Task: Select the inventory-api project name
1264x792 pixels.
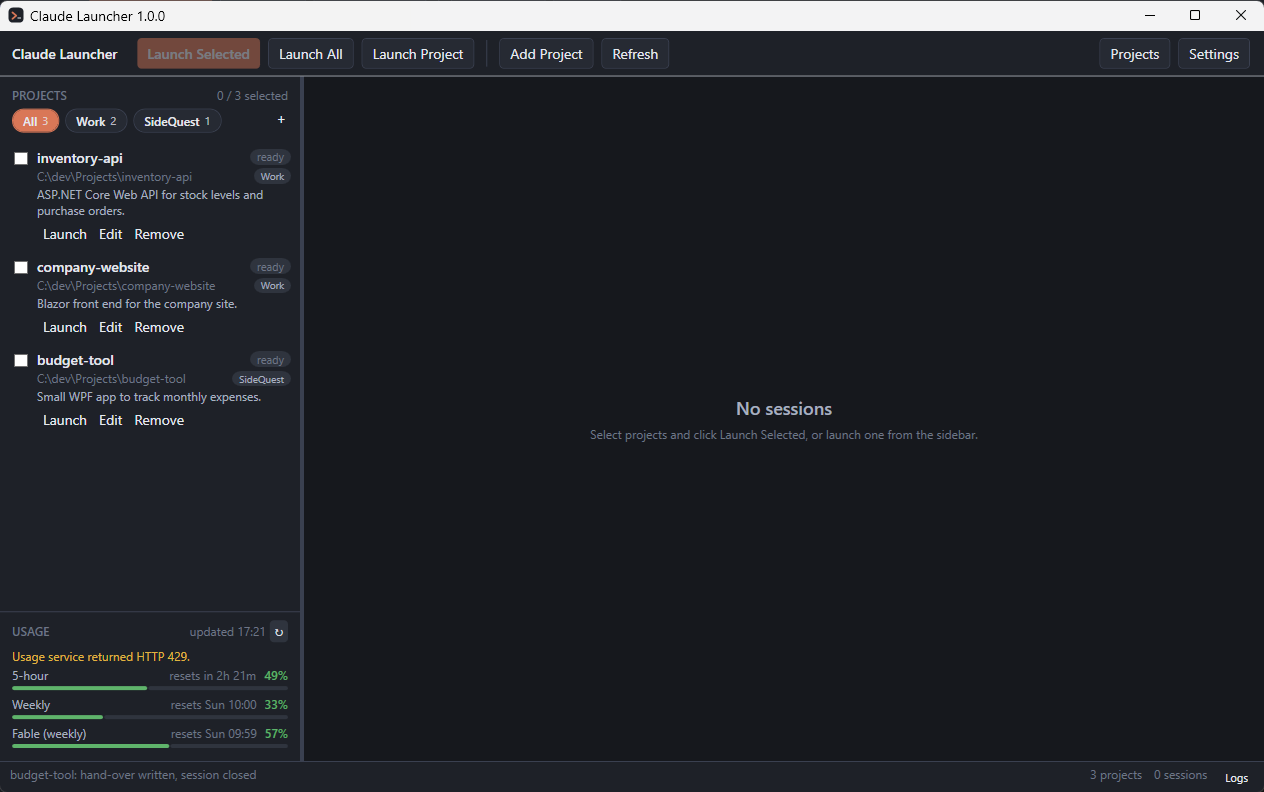Action: tap(80, 158)
